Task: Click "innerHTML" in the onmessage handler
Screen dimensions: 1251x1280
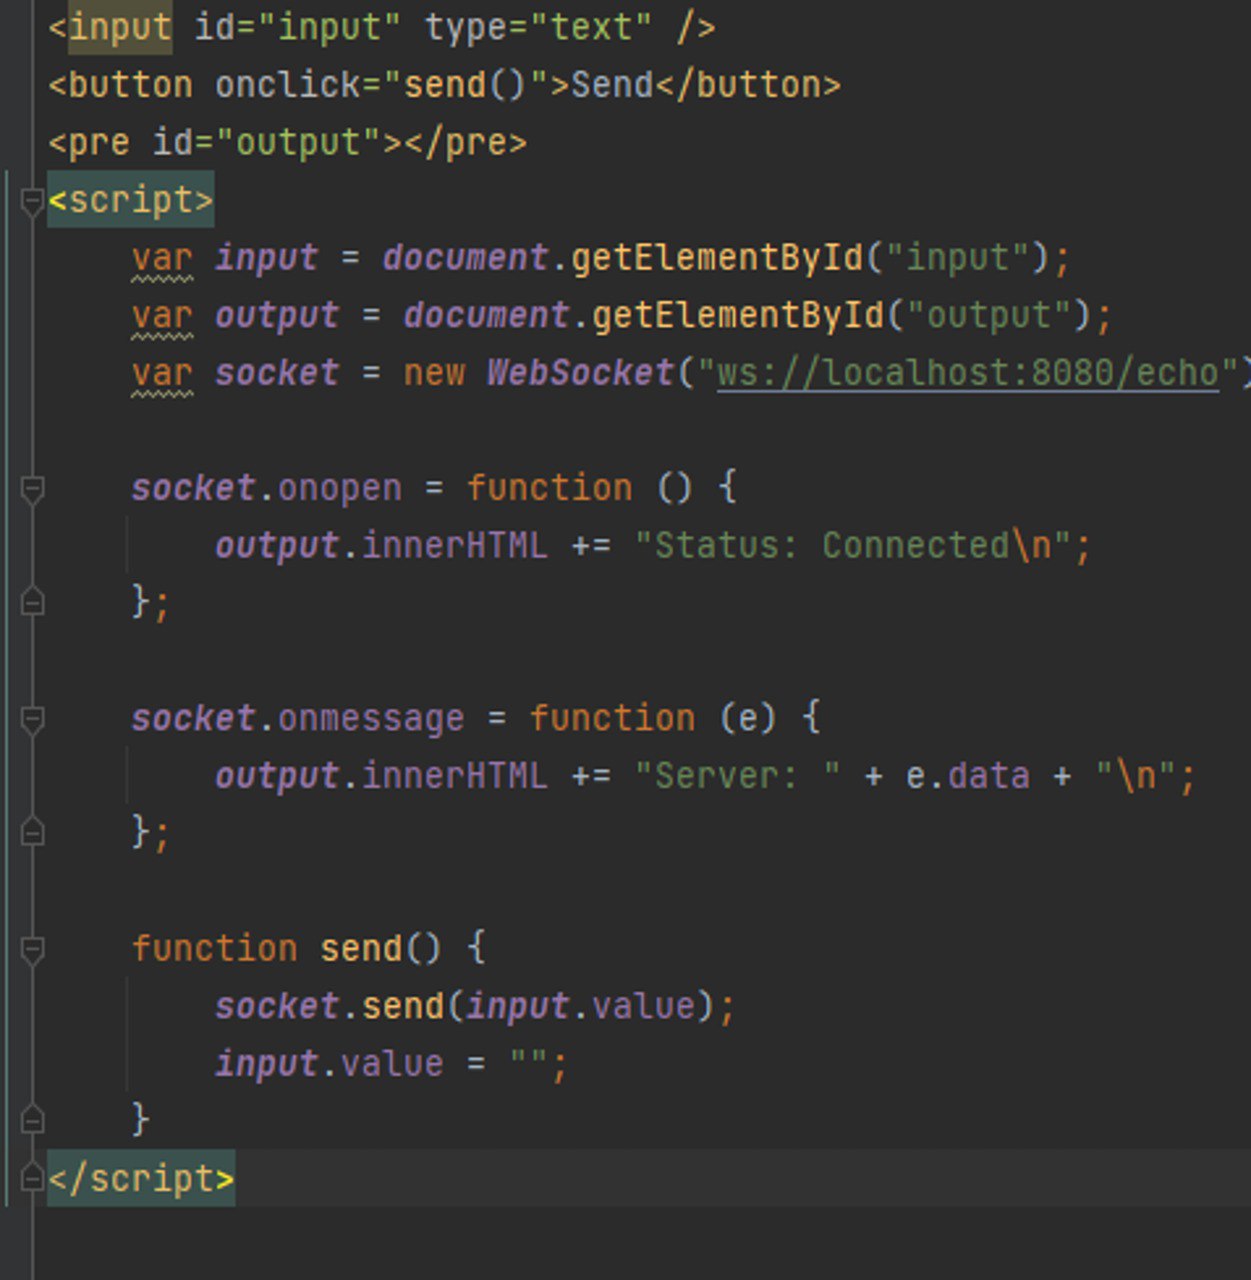Action: [x=455, y=776]
